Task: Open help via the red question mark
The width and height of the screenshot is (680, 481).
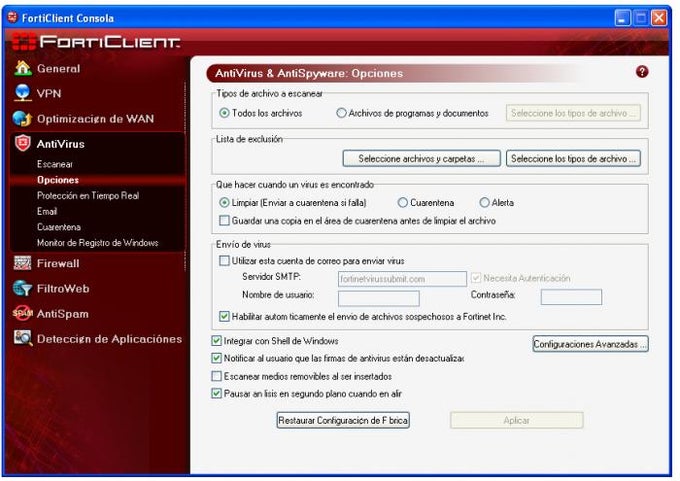Action: [642, 72]
